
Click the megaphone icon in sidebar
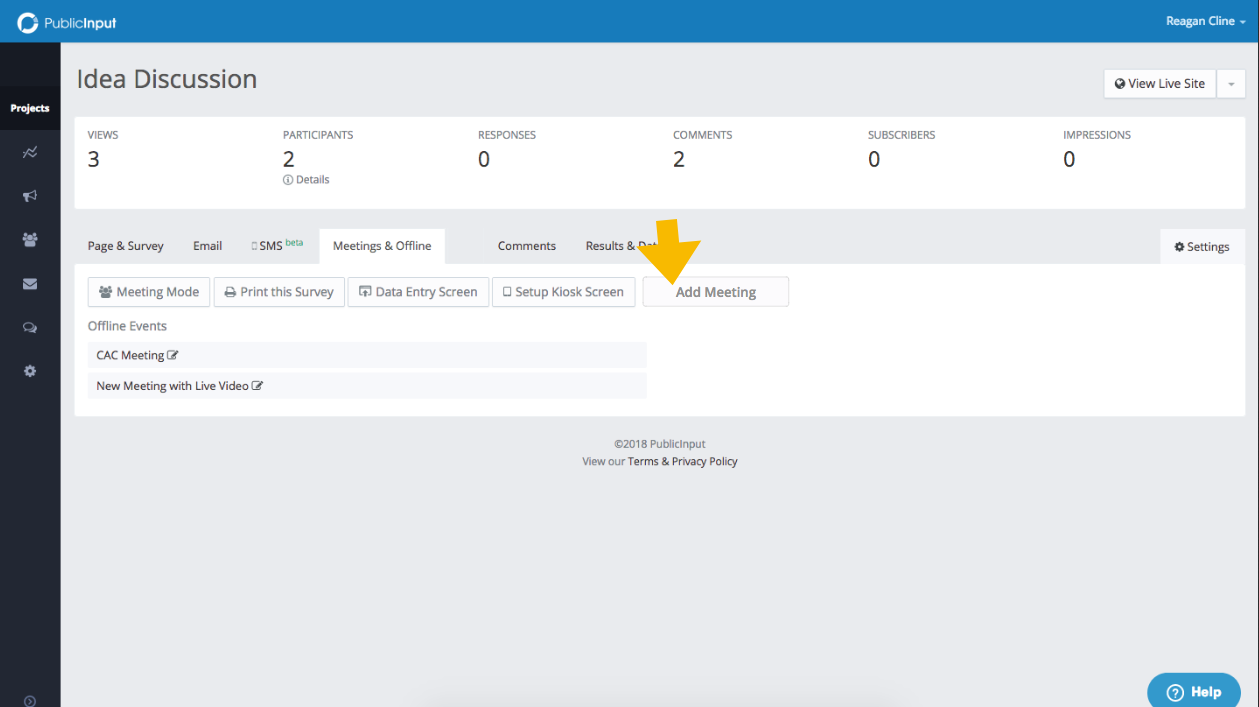pyautogui.click(x=30, y=196)
